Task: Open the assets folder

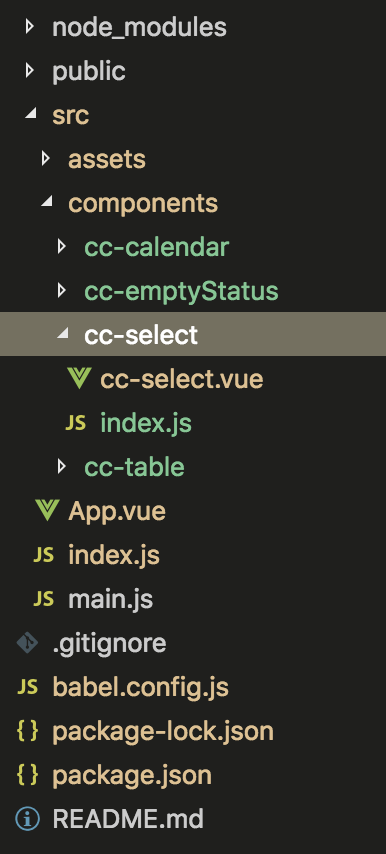Action: 107,159
